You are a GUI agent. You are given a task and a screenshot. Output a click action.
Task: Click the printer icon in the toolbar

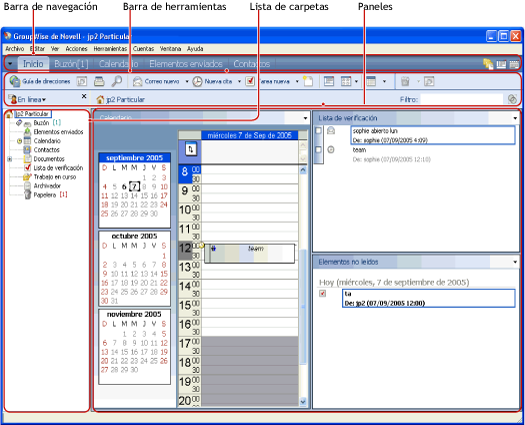[99, 81]
